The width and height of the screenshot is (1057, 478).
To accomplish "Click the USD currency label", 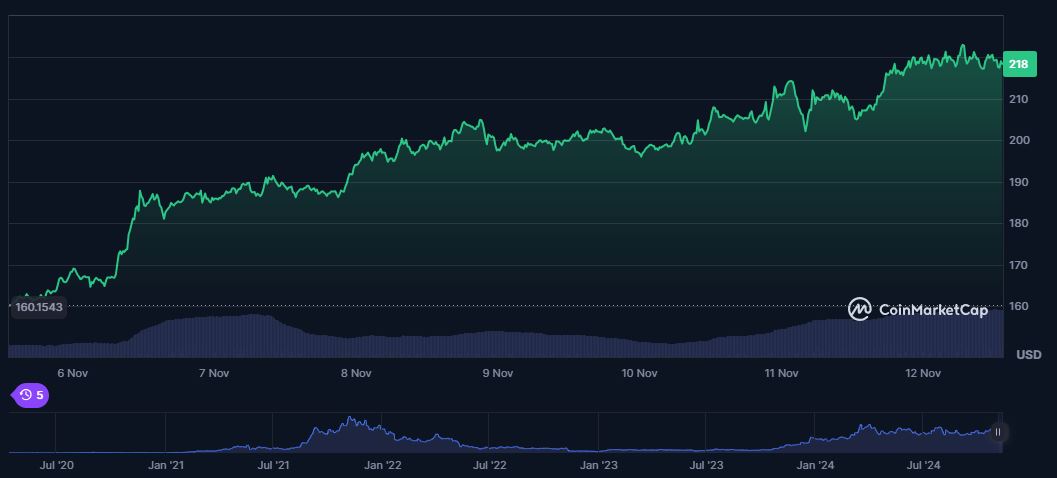I will [1029, 355].
